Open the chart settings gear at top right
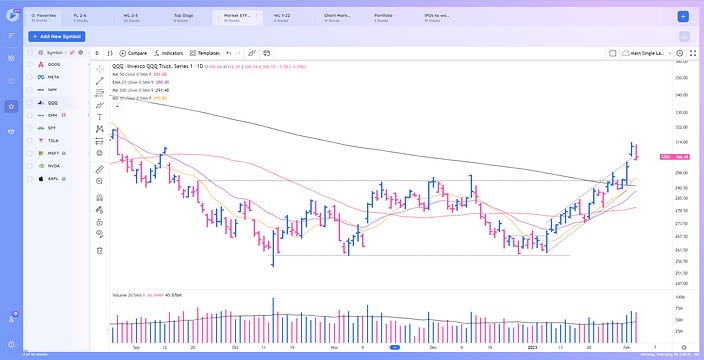The height and width of the screenshot is (360, 704). (680, 53)
